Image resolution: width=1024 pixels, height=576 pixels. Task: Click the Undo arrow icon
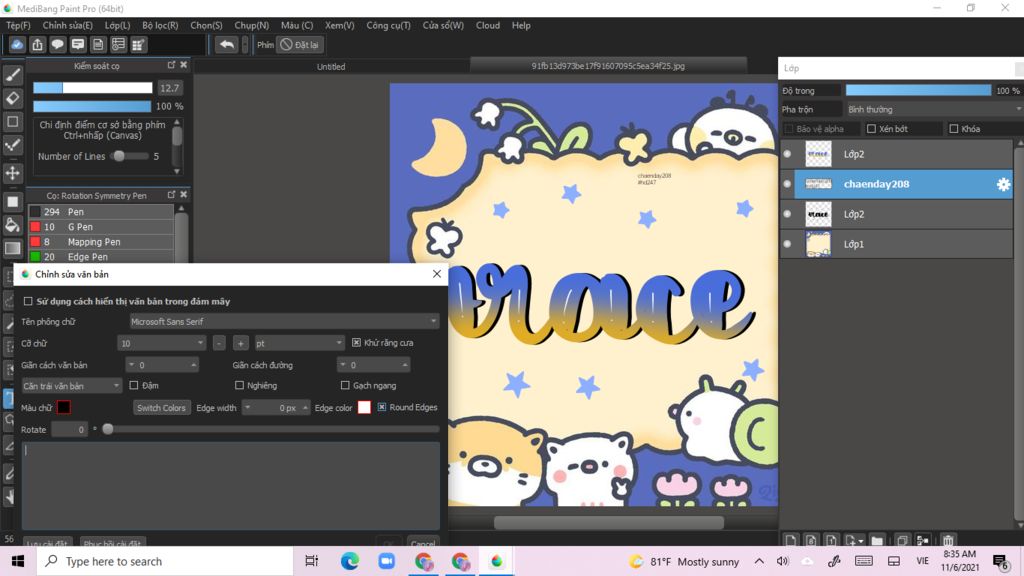[x=227, y=44]
